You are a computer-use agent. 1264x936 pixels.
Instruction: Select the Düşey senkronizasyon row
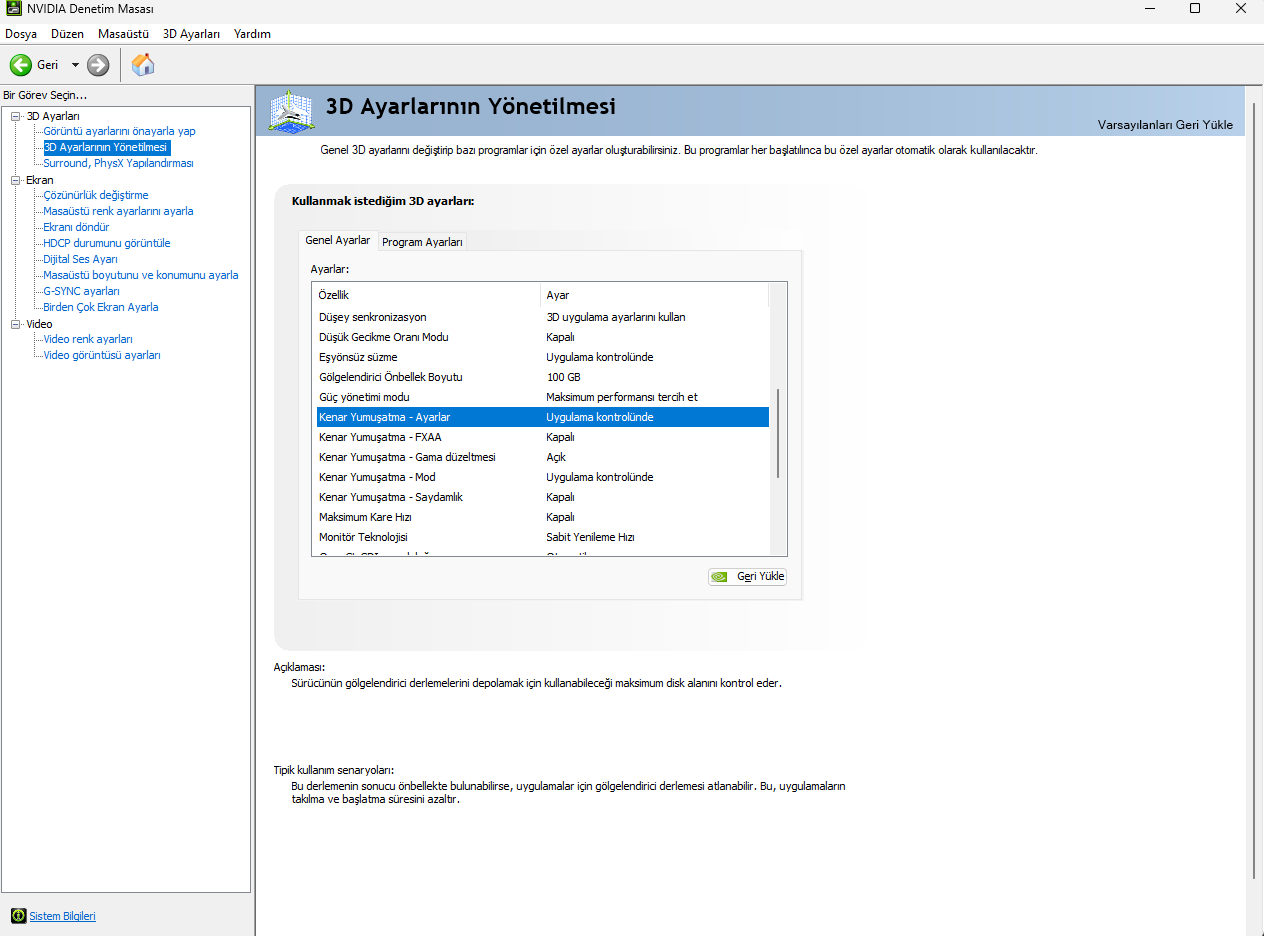542,317
